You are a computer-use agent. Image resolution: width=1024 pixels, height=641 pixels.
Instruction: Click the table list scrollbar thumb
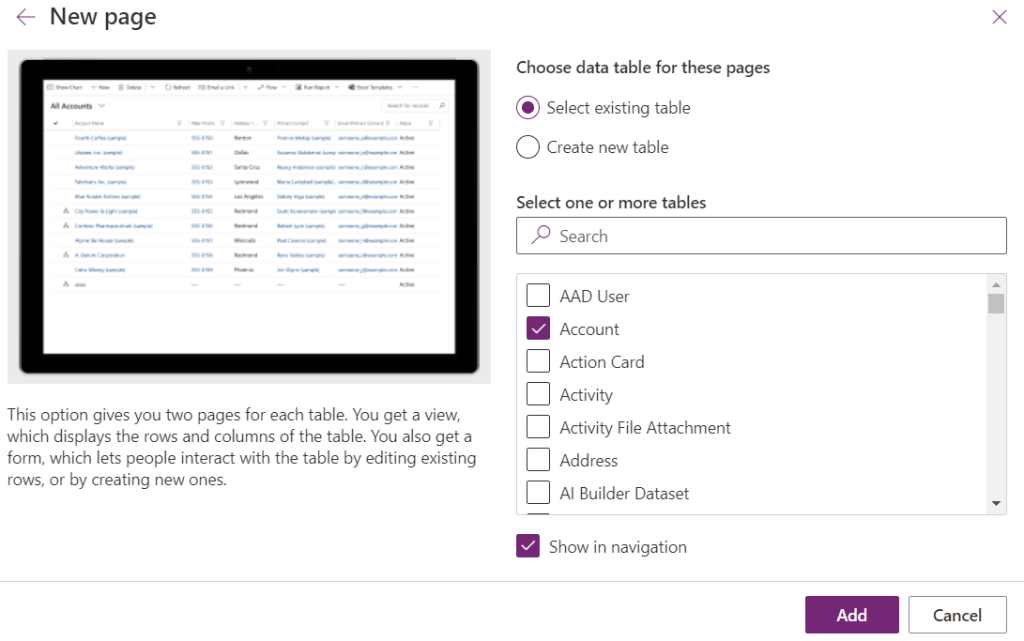pyautogui.click(x=996, y=304)
